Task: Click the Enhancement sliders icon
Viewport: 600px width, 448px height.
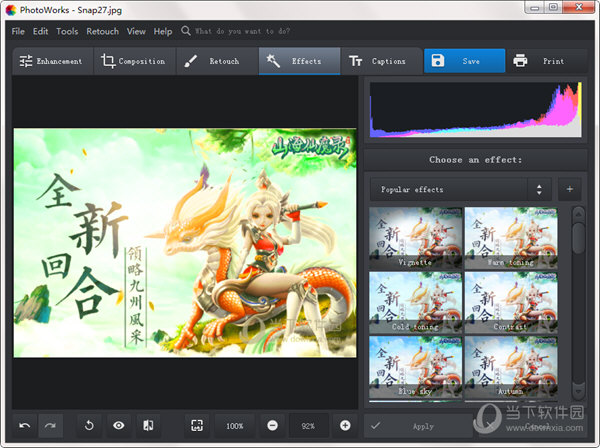Action: point(26,61)
